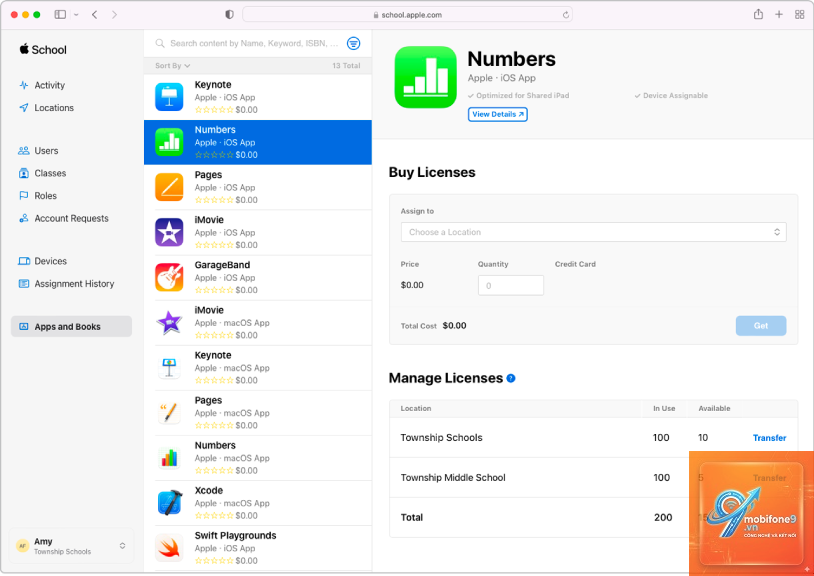
Task: Select GarageBand app icon
Action: coord(169,278)
